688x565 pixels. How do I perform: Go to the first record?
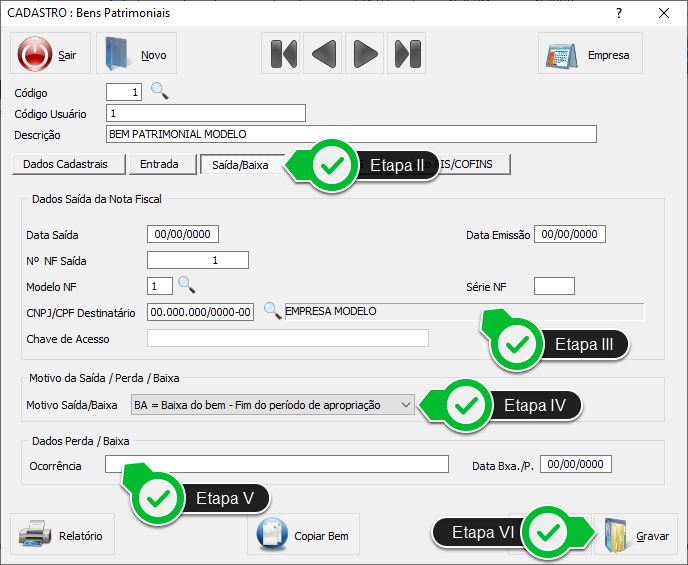(x=284, y=54)
